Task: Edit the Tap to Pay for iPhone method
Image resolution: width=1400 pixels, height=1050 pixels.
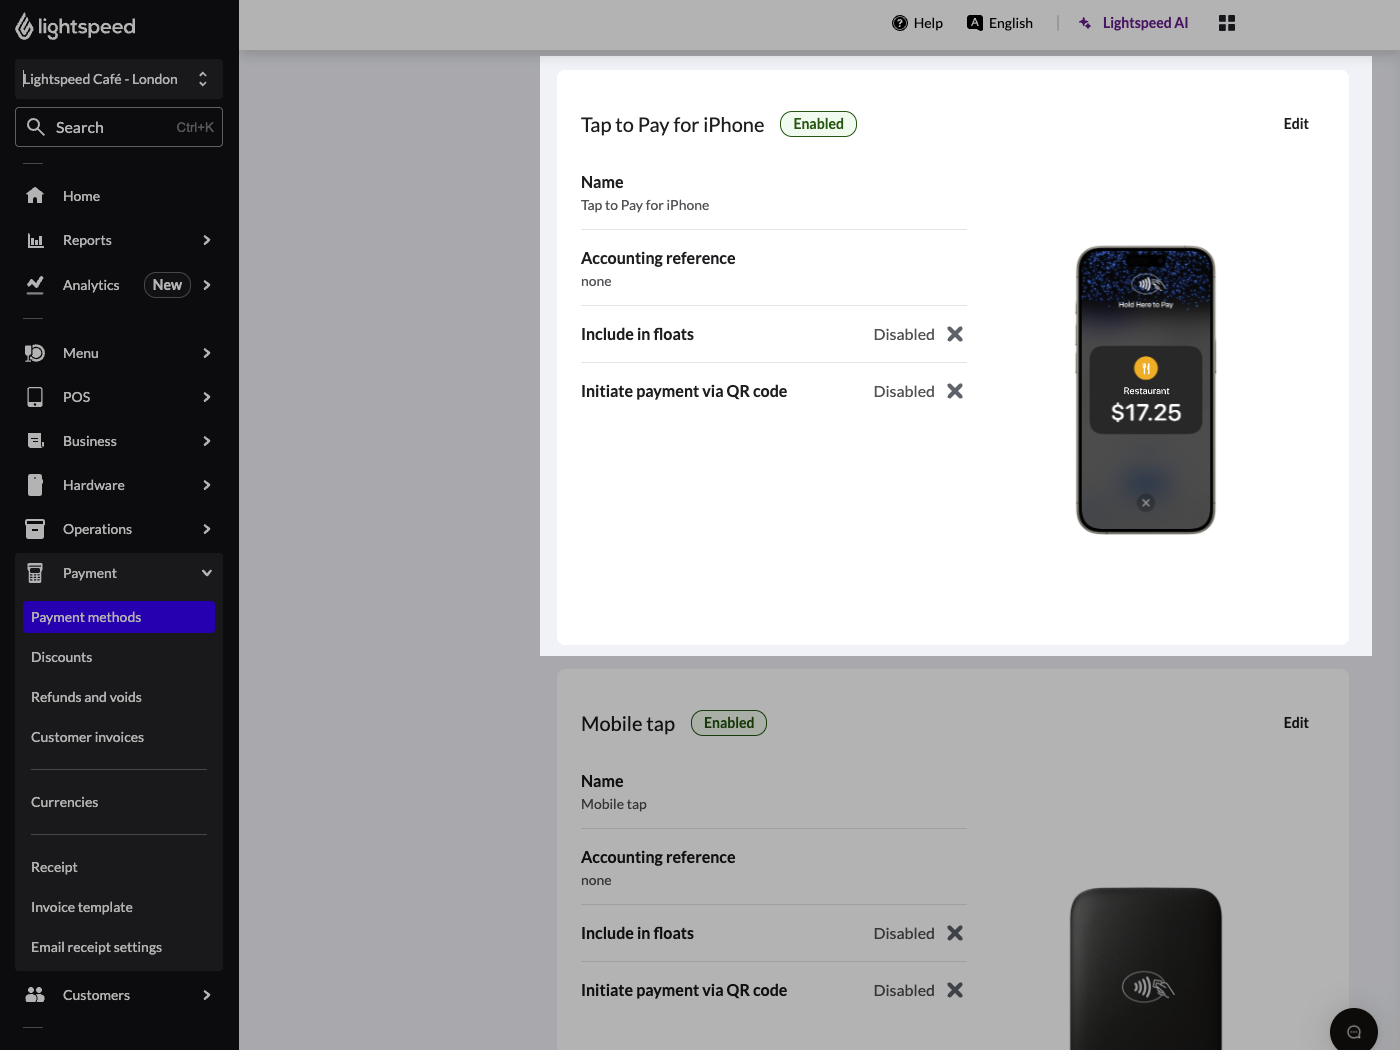Action: point(1296,123)
